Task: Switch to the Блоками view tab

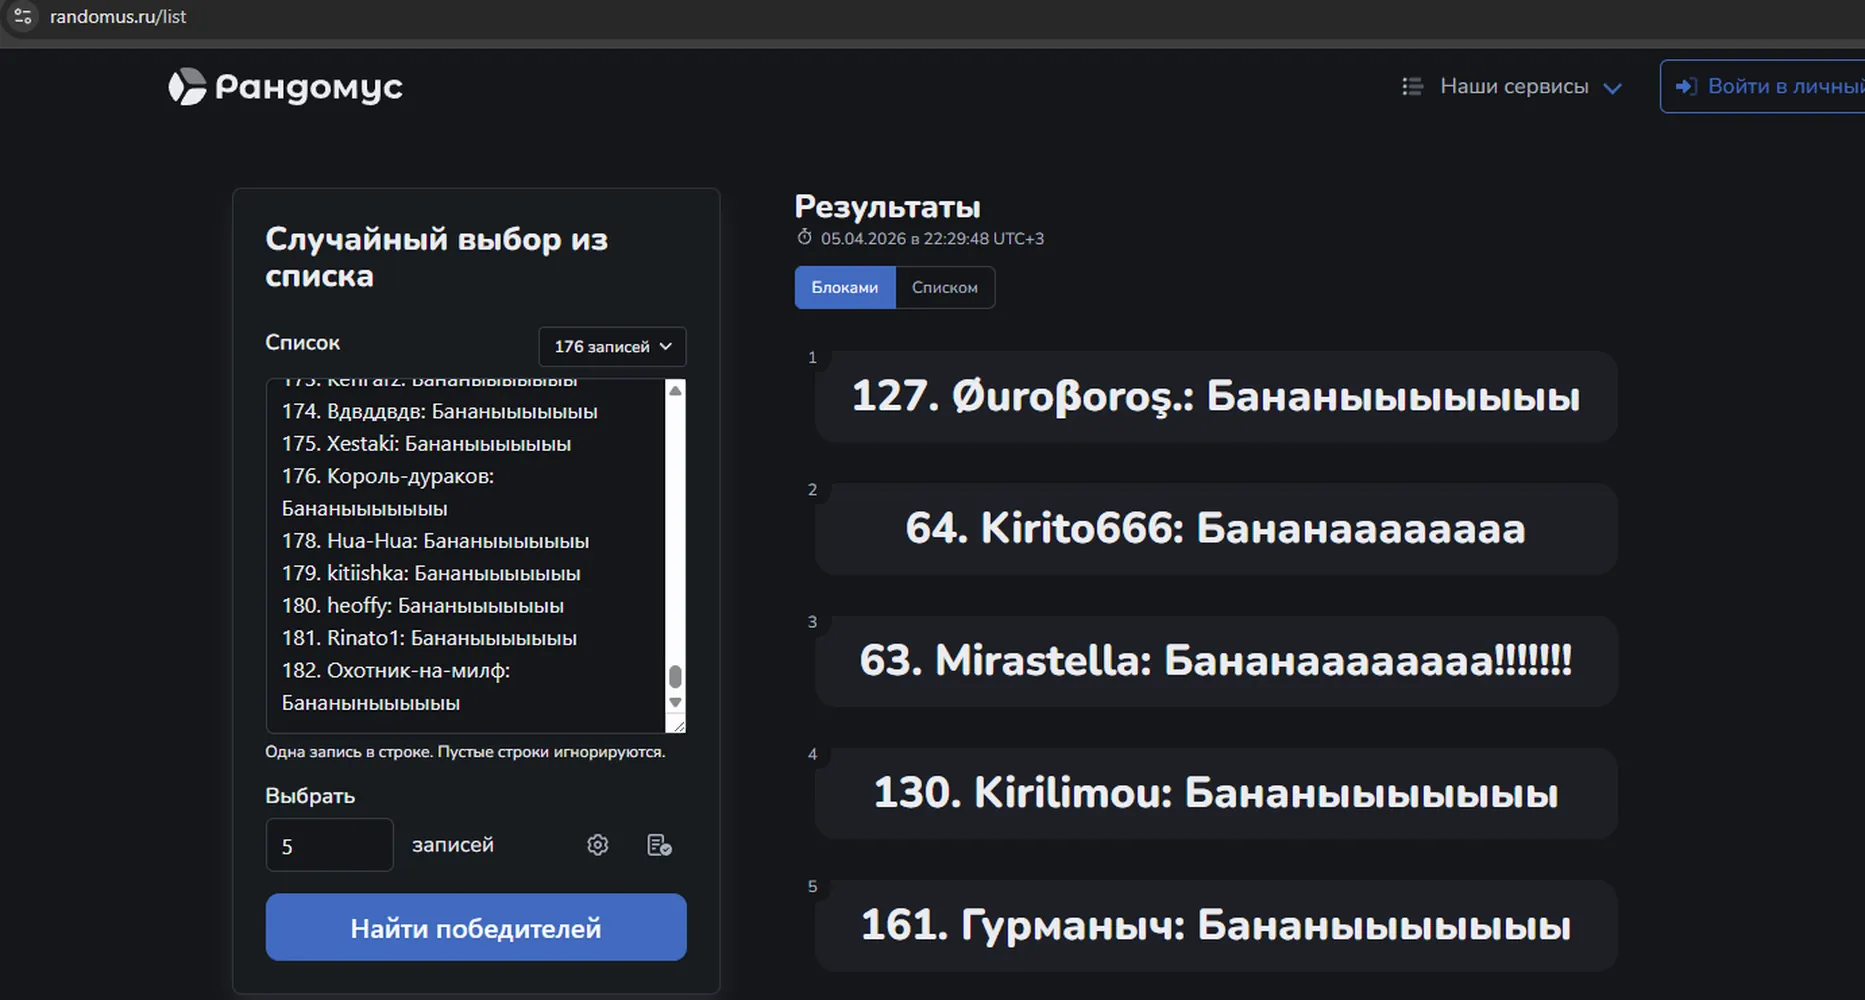Action: coord(845,287)
